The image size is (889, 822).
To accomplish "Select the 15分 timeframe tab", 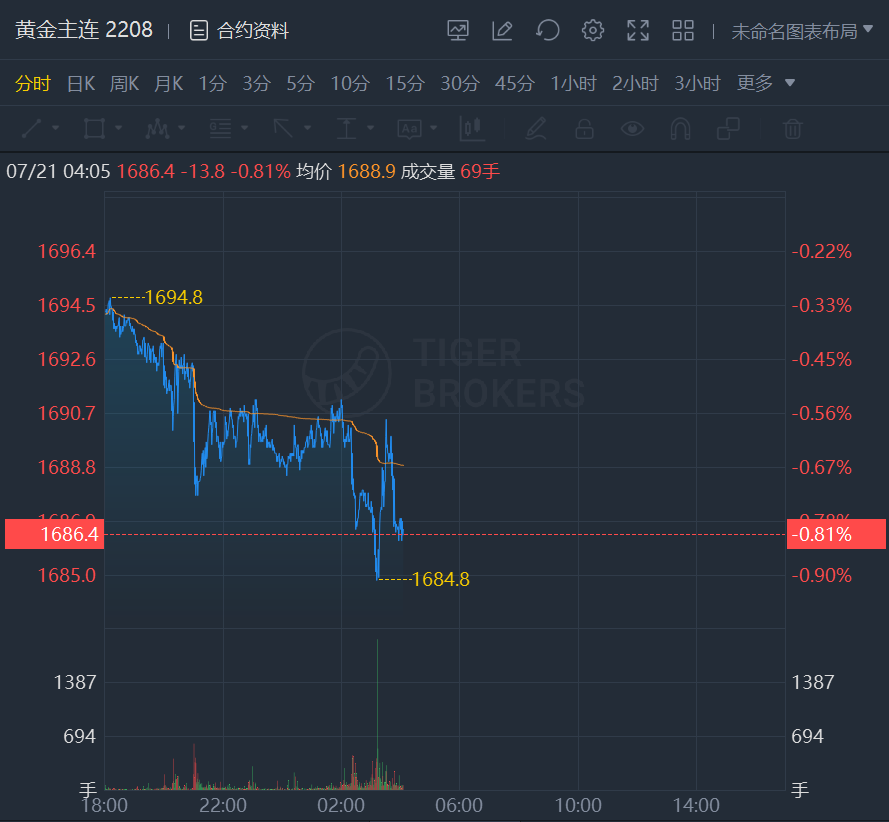I will (x=405, y=83).
